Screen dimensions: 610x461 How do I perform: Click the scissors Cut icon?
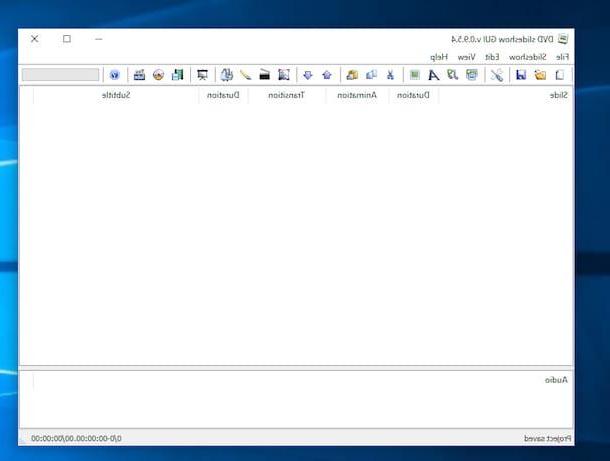click(x=390, y=75)
